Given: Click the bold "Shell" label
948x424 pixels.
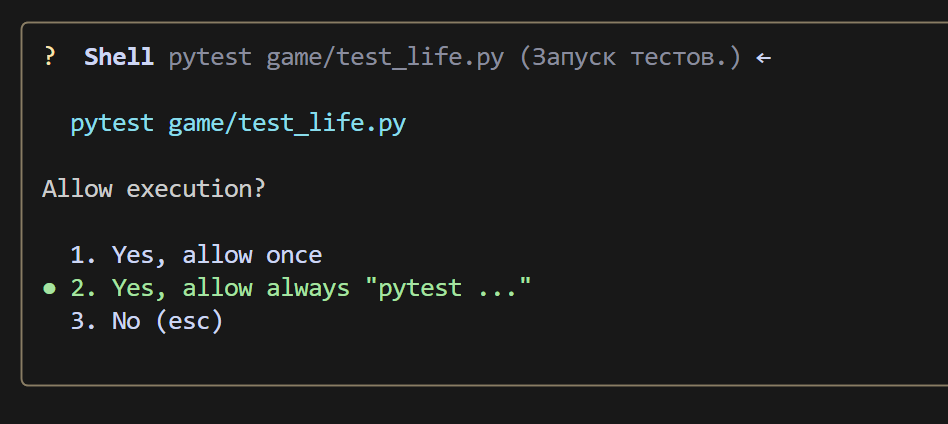Looking at the screenshot, I should [118, 57].
